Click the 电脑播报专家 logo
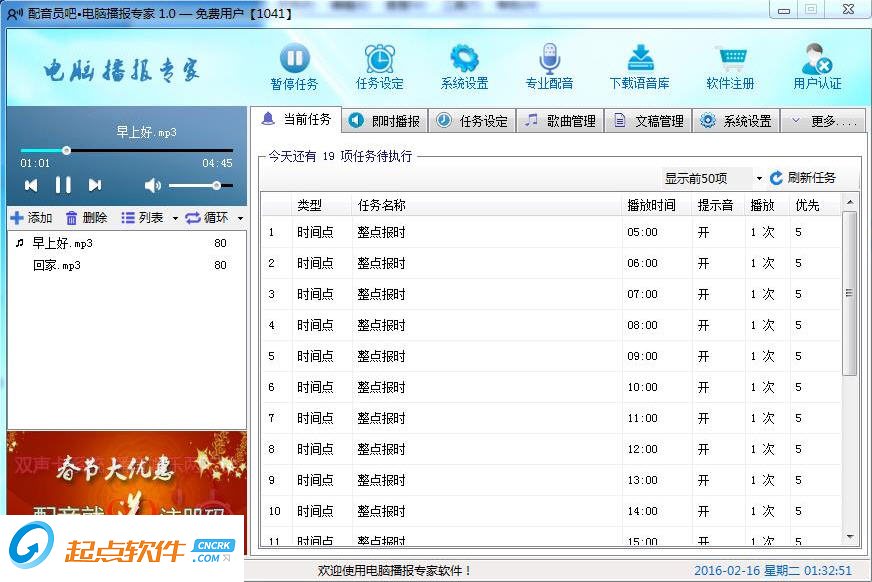The height and width of the screenshot is (582, 872). 121,71
